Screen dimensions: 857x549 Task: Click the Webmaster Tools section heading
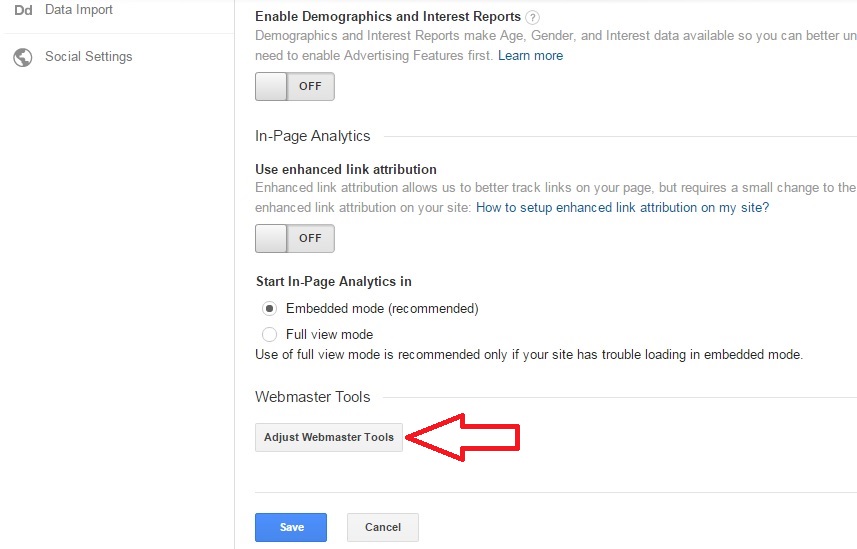pos(313,397)
